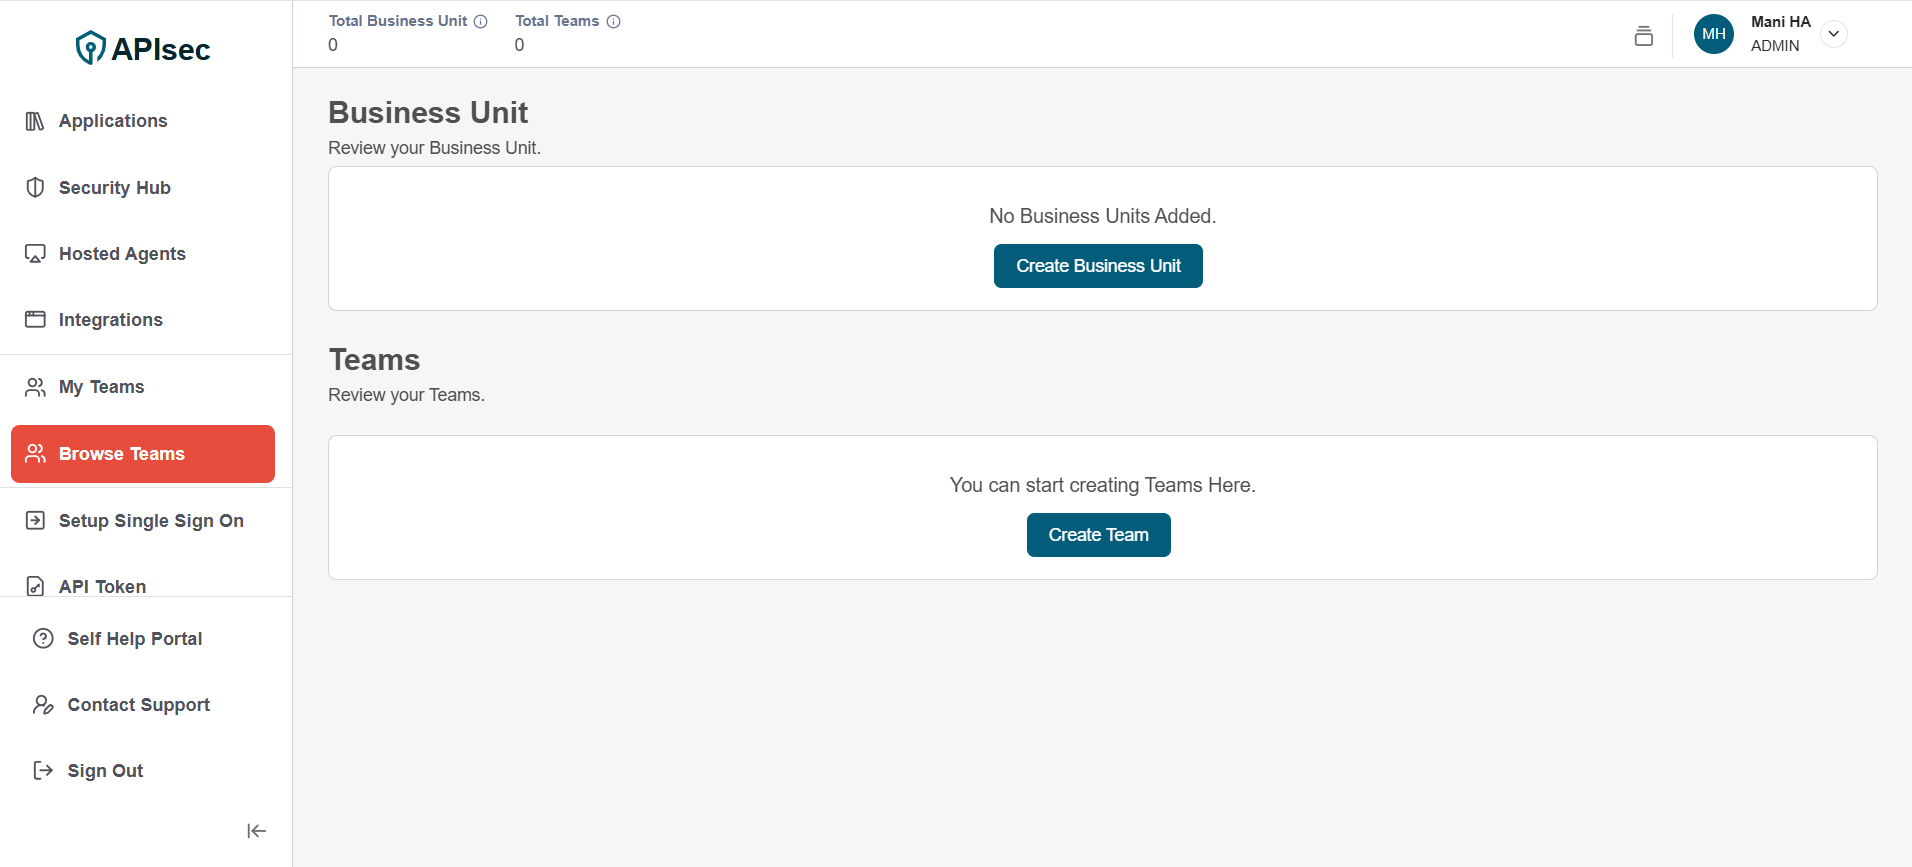Click the Sign Out arrow icon
This screenshot has height=867, width=1912.
pos(43,770)
